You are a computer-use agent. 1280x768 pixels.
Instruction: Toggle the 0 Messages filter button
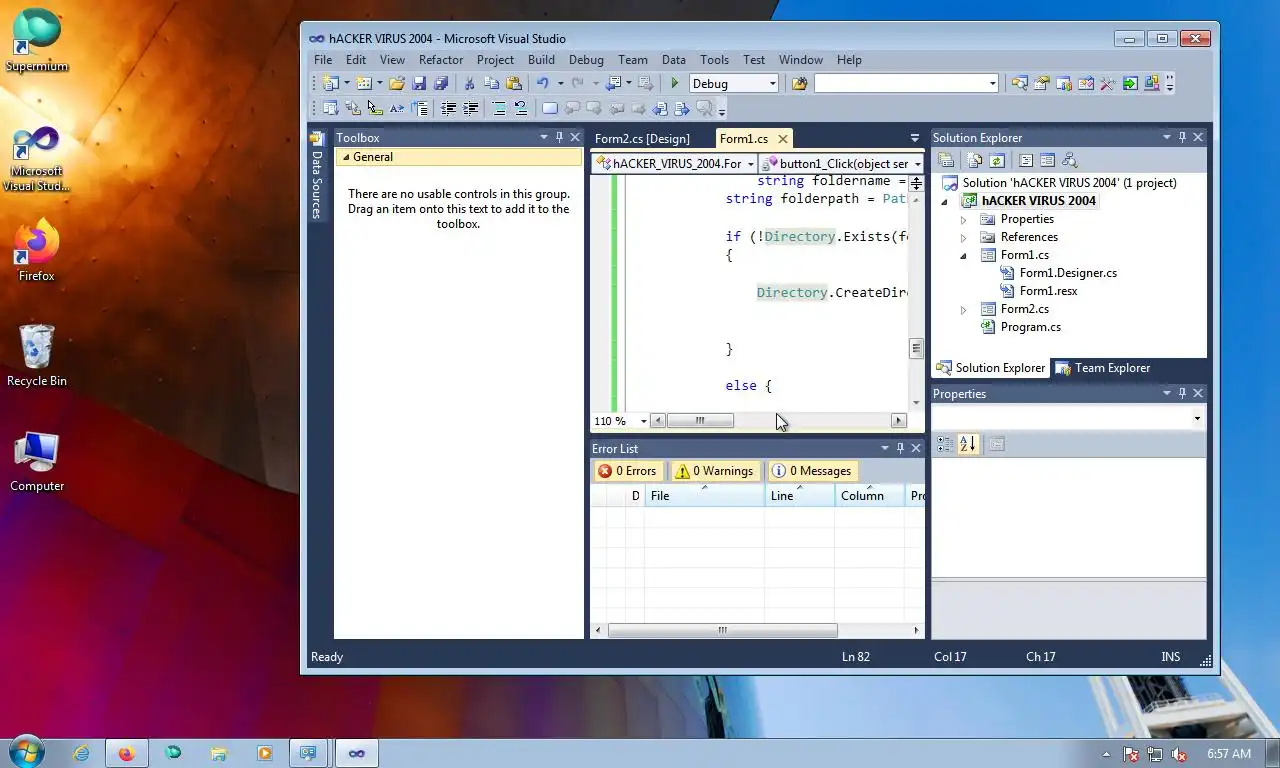(x=811, y=471)
